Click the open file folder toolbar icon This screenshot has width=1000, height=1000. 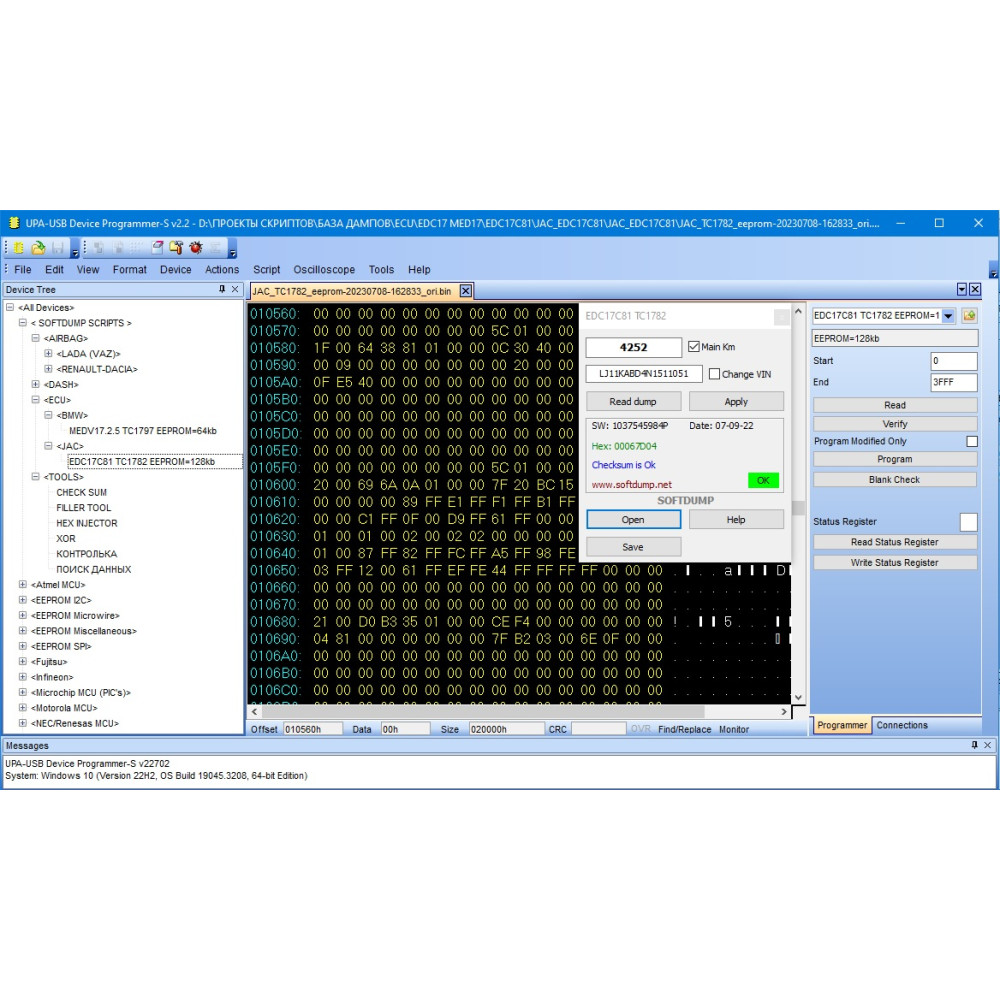tap(38, 247)
